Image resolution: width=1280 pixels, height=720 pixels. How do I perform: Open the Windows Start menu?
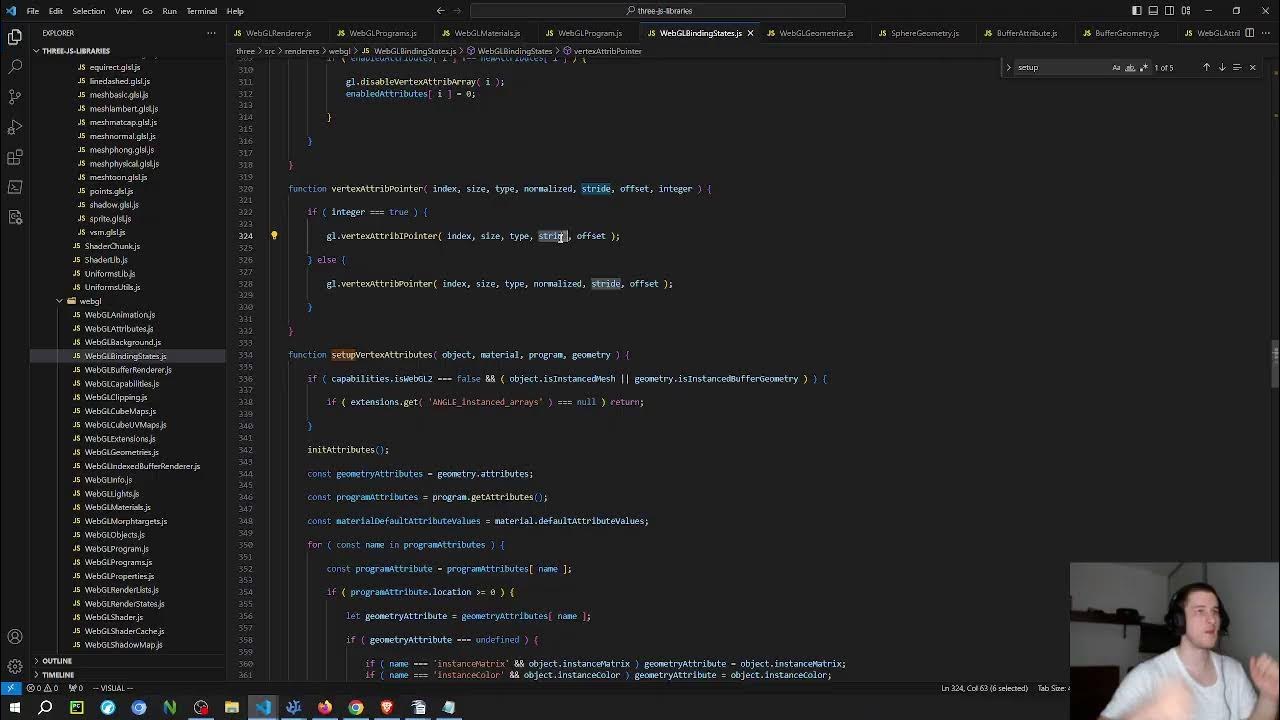14,708
